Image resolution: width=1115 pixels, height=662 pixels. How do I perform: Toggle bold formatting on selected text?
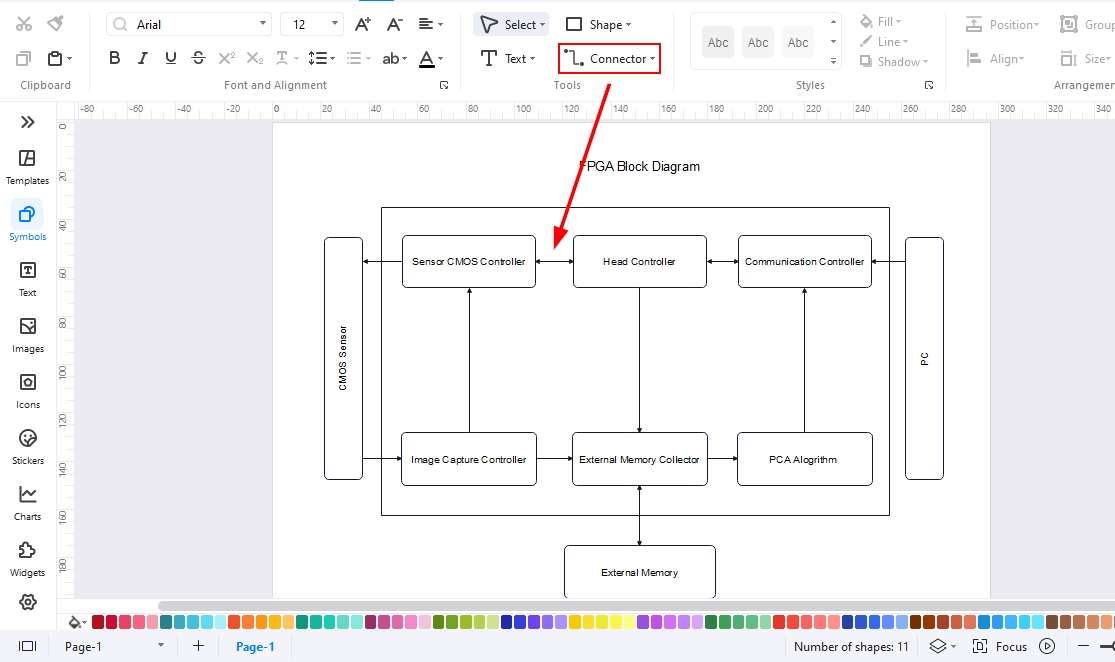coord(114,58)
